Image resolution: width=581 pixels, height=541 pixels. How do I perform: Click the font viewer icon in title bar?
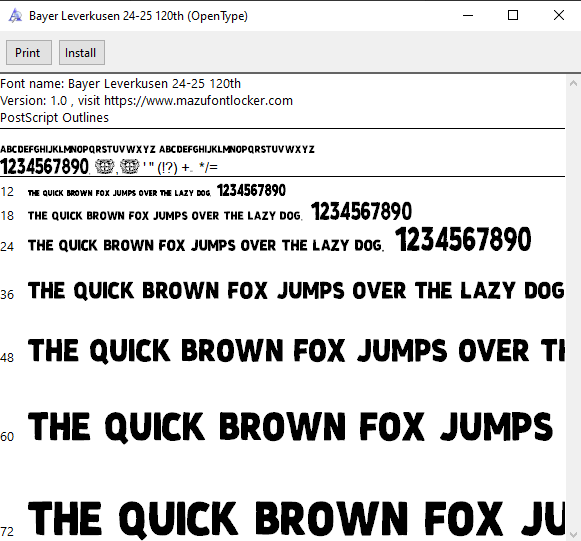click(x=15, y=16)
